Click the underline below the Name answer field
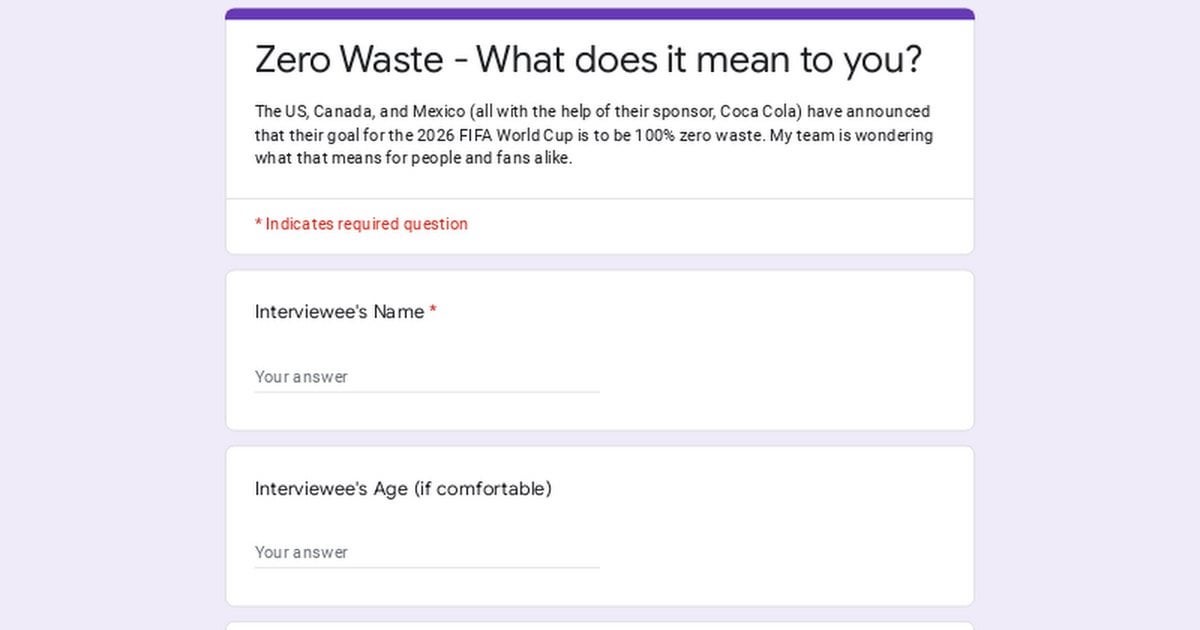This screenshot has height=630, width=1200. (x=426, y=392)
